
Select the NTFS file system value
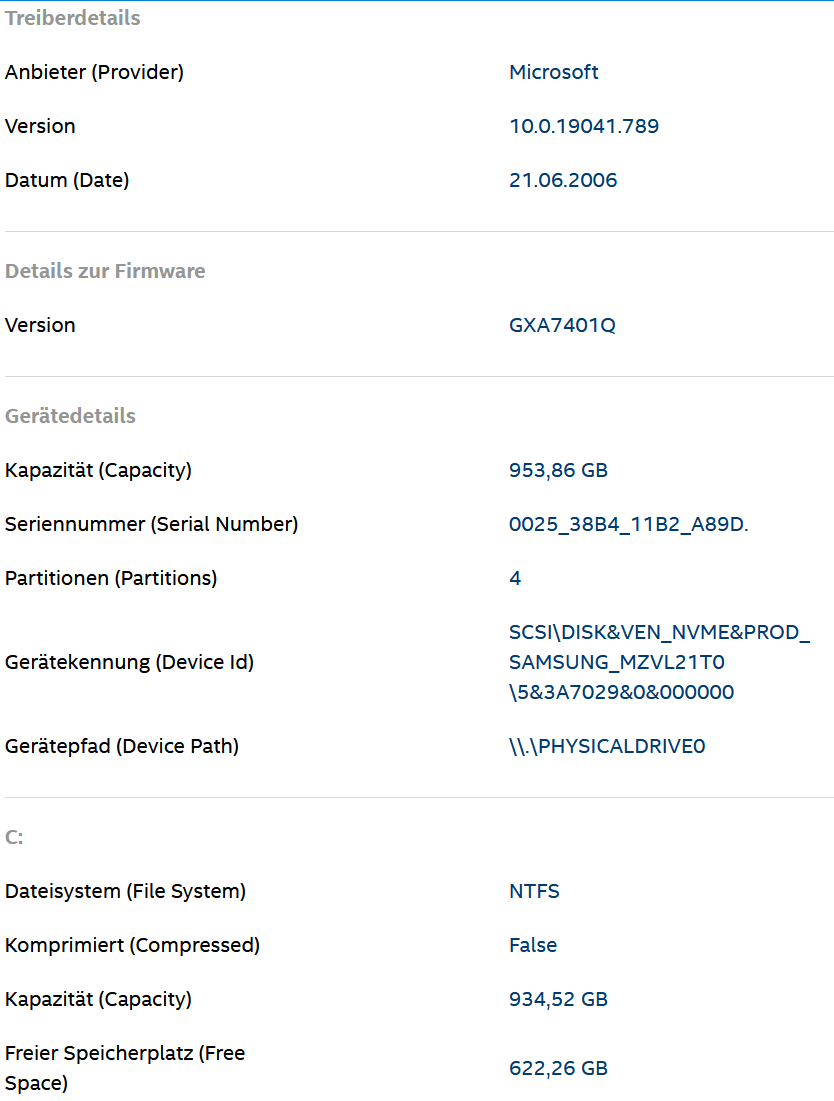tap(534, 891)
